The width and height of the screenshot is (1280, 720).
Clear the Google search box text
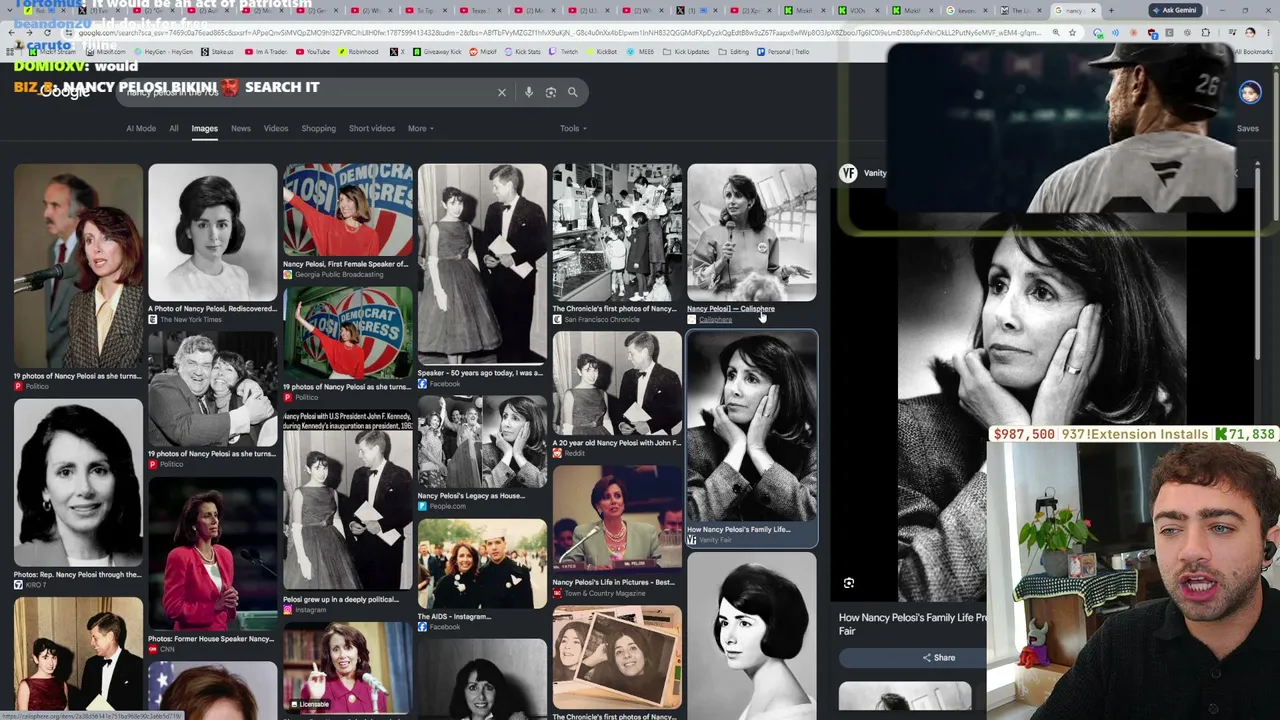[x=502, y=92]
